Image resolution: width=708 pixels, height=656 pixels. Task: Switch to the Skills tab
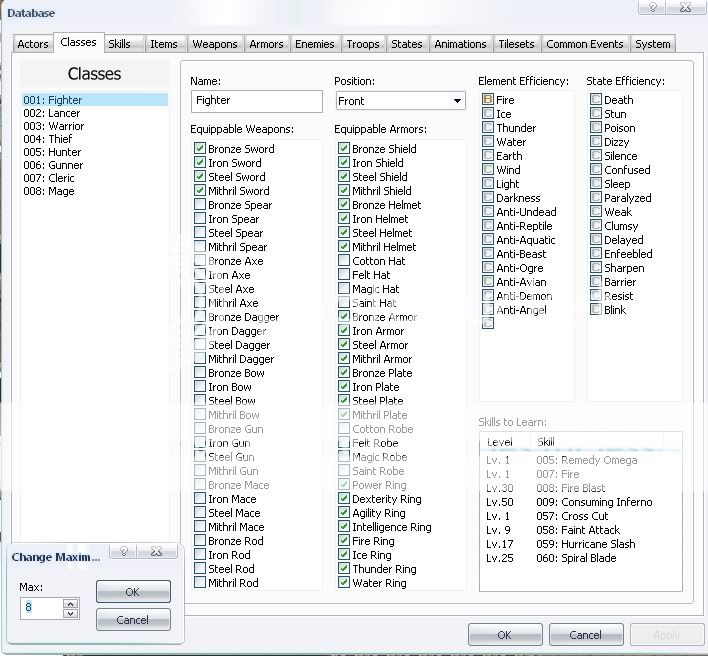[x=119, y=44]
